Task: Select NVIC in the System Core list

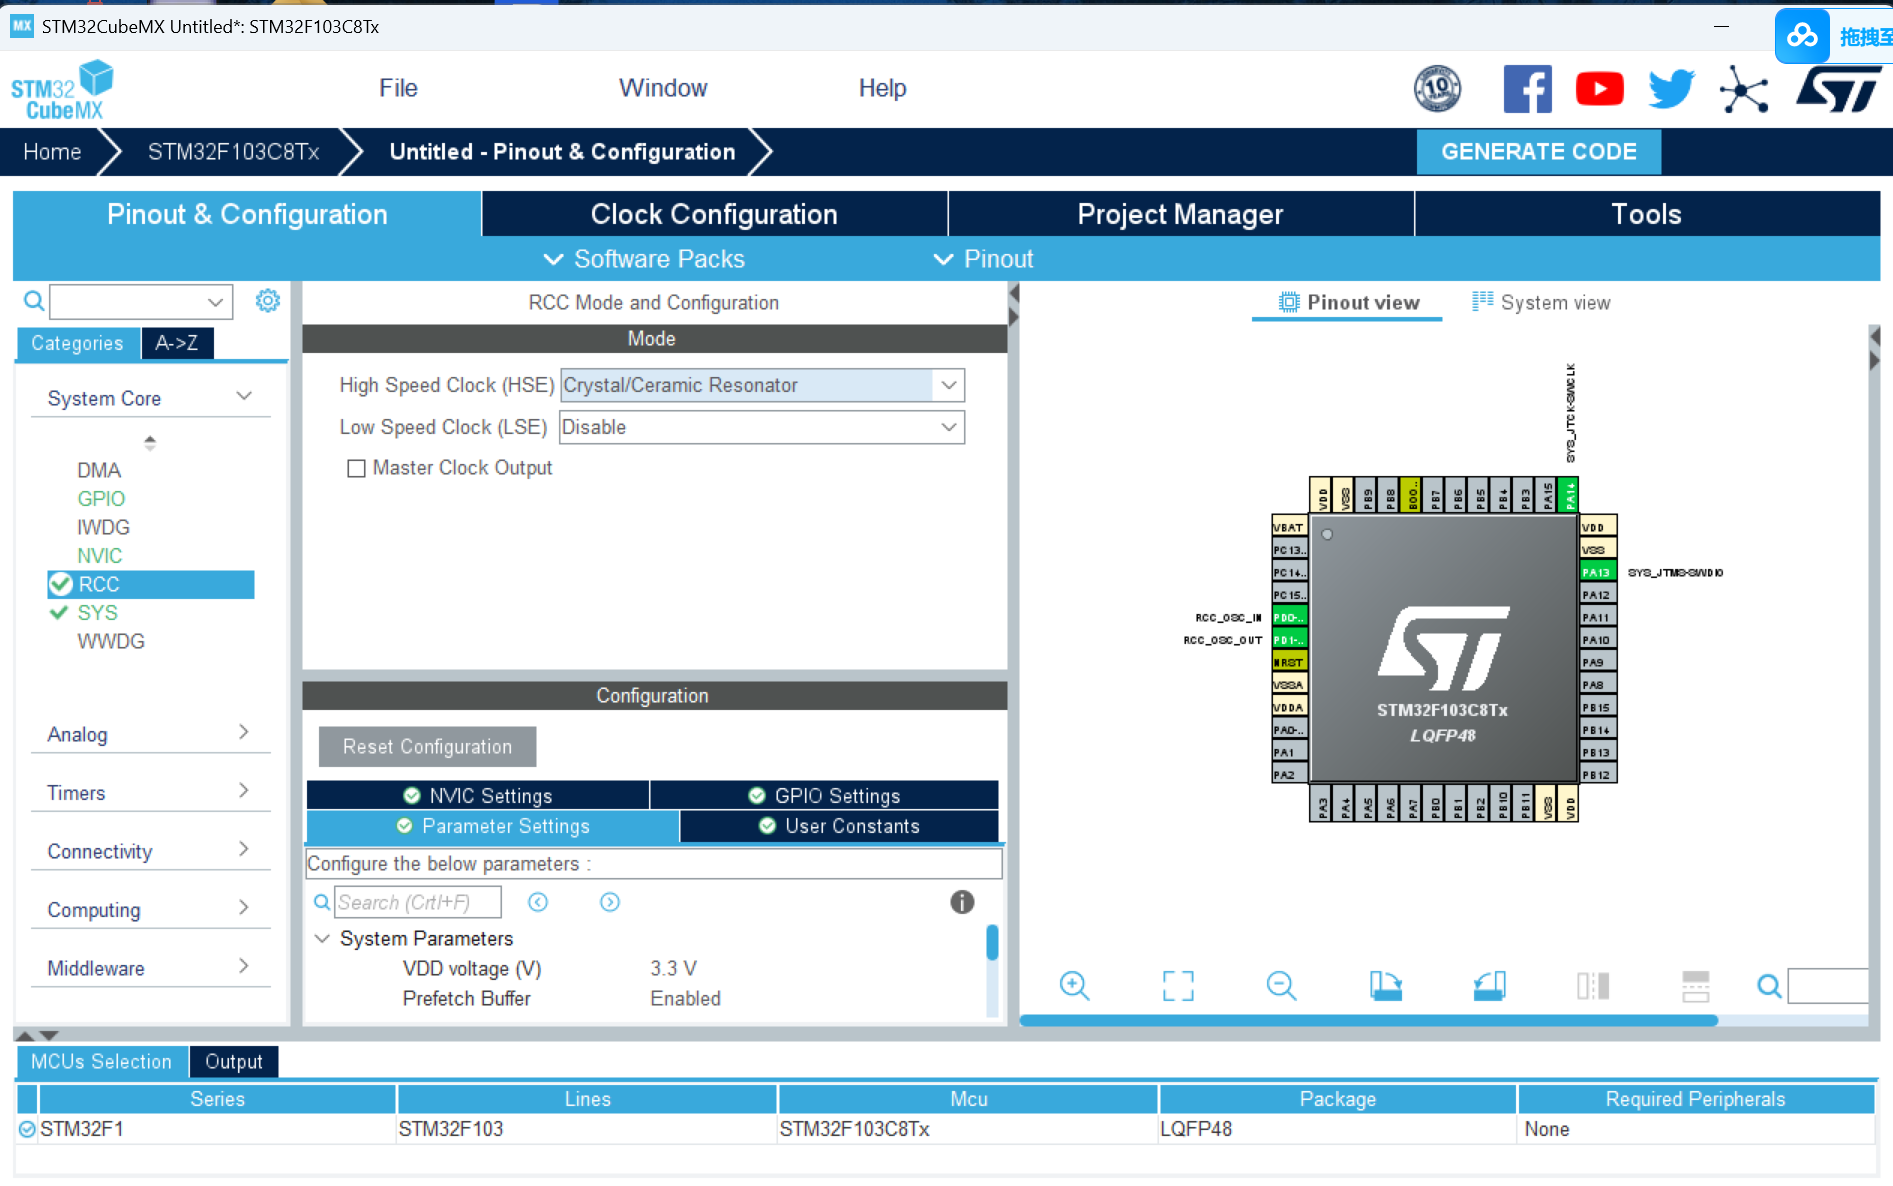Action: click(100, 555)
